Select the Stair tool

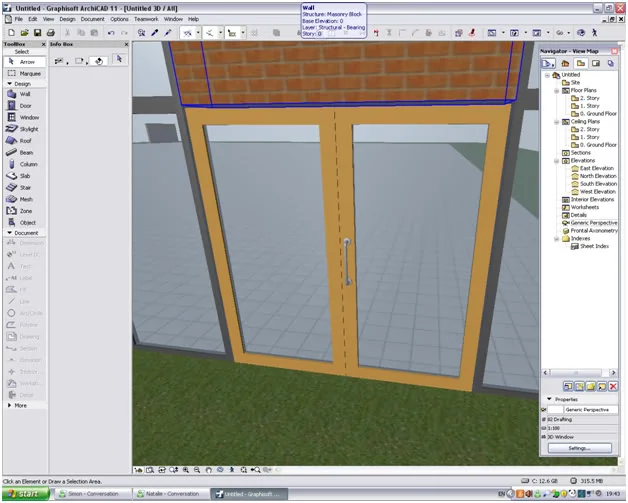pyautogui.click(x=24, y=187)
